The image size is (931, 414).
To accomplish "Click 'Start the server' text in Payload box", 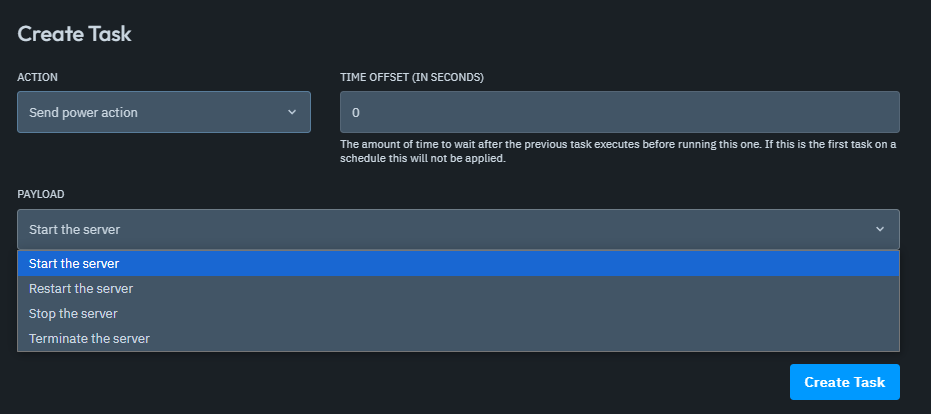I will [74, 229].
